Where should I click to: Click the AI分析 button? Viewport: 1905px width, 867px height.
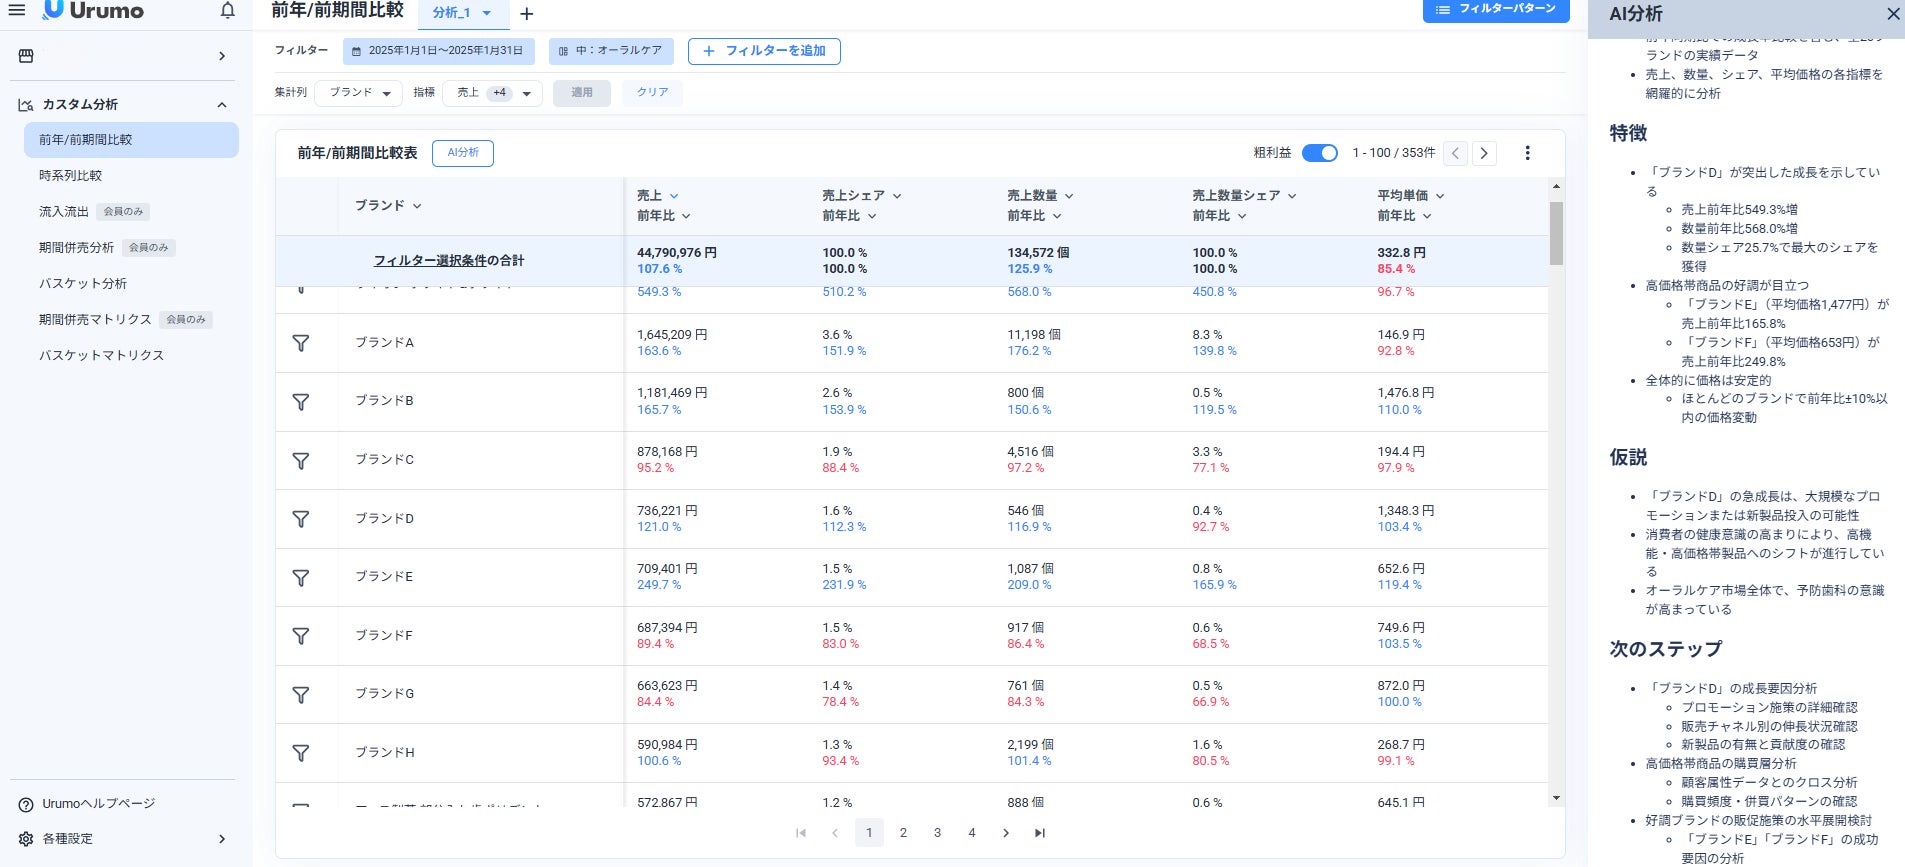[462, 153]
